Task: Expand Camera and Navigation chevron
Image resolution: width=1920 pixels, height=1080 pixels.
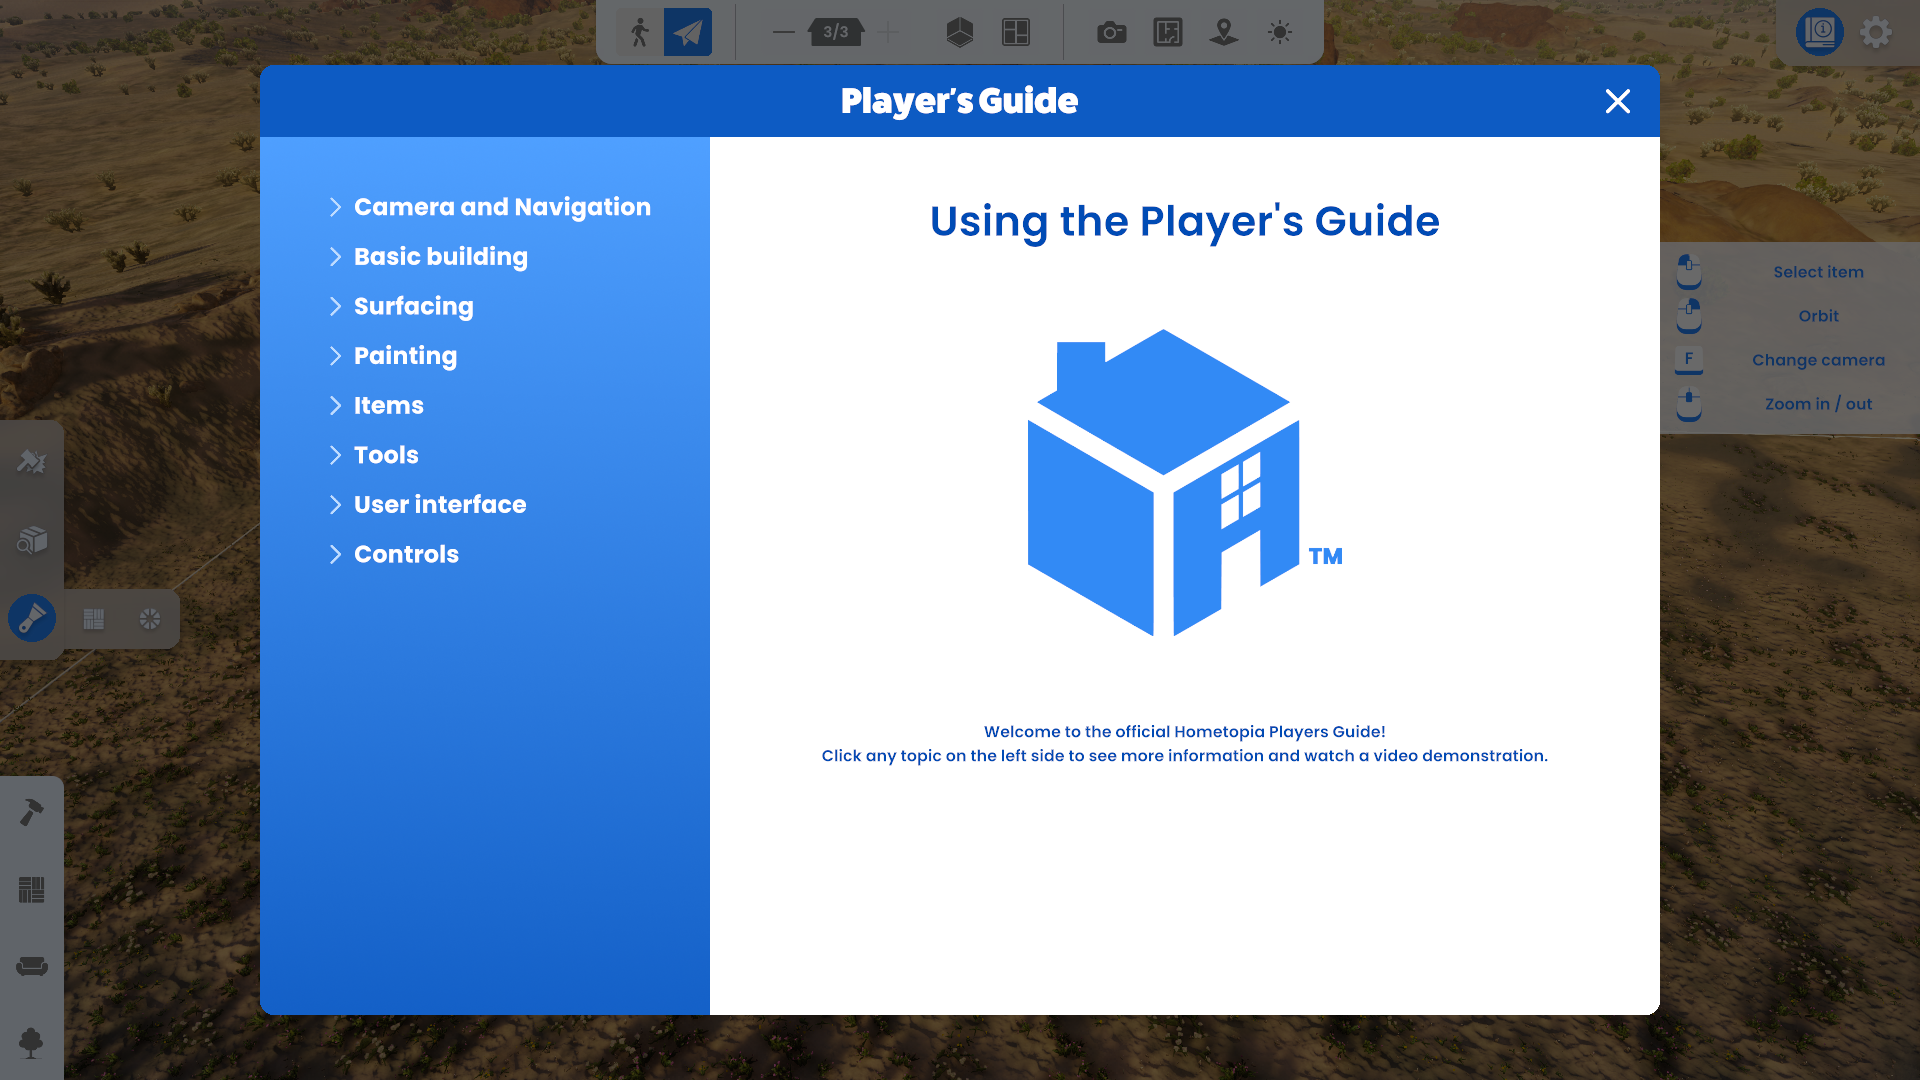Action: coord(335,207)
